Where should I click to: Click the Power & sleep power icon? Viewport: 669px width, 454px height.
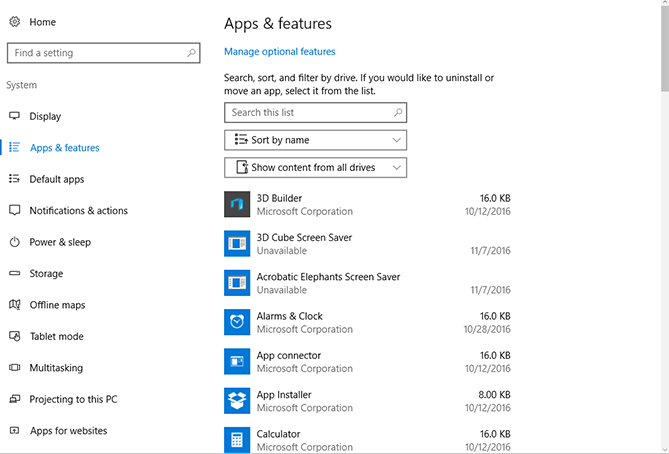click(15, 242)
